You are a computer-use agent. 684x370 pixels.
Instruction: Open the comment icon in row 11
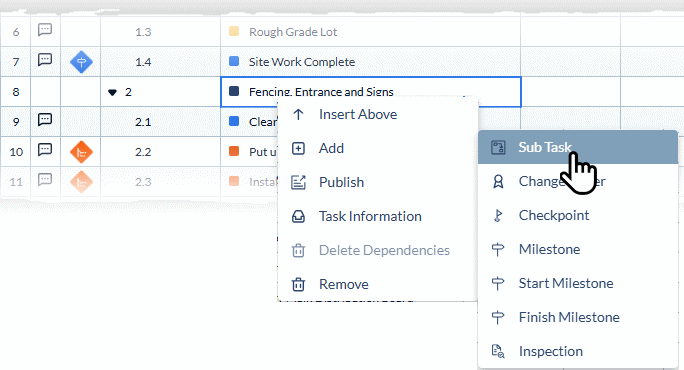[x=45, y=180]
